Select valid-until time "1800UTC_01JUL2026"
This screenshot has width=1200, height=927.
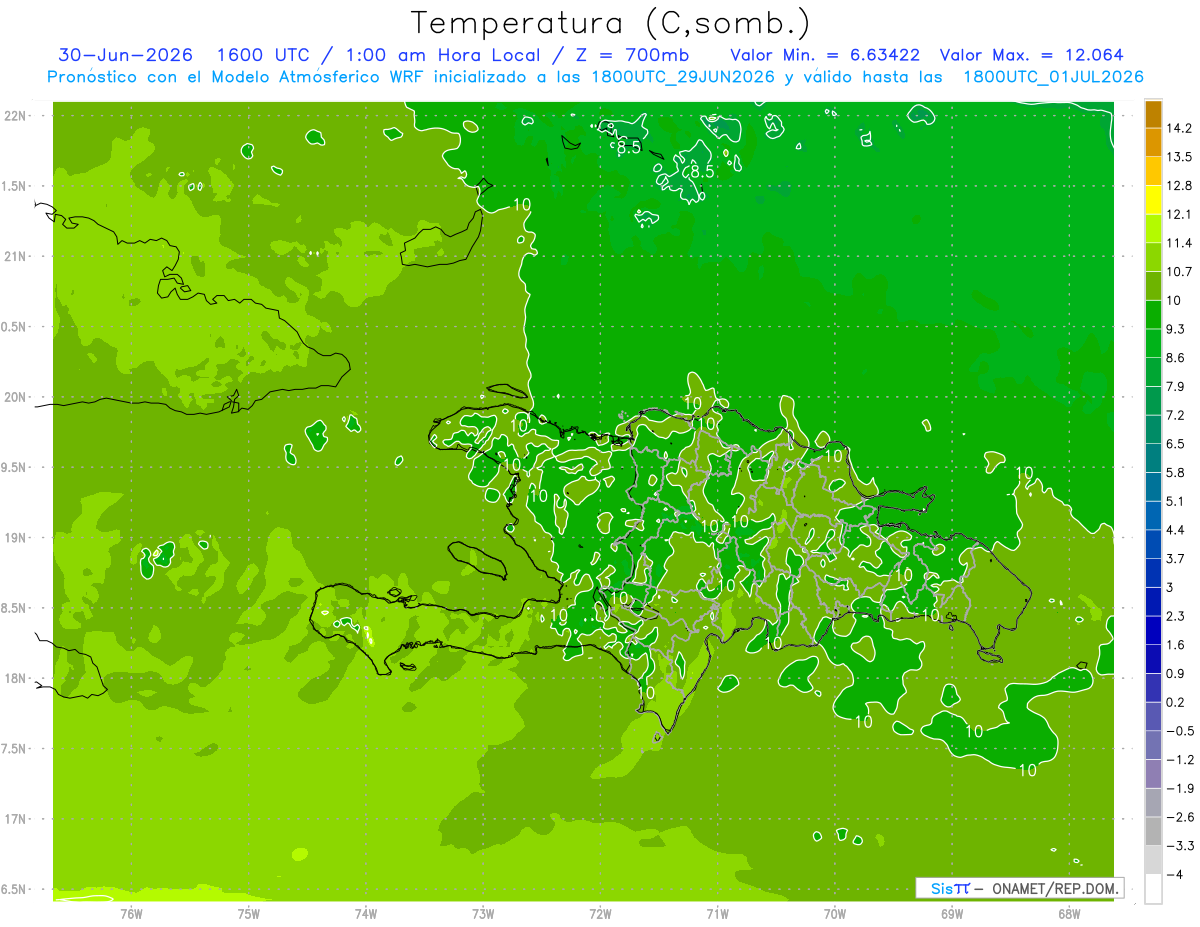[1054, 77]
